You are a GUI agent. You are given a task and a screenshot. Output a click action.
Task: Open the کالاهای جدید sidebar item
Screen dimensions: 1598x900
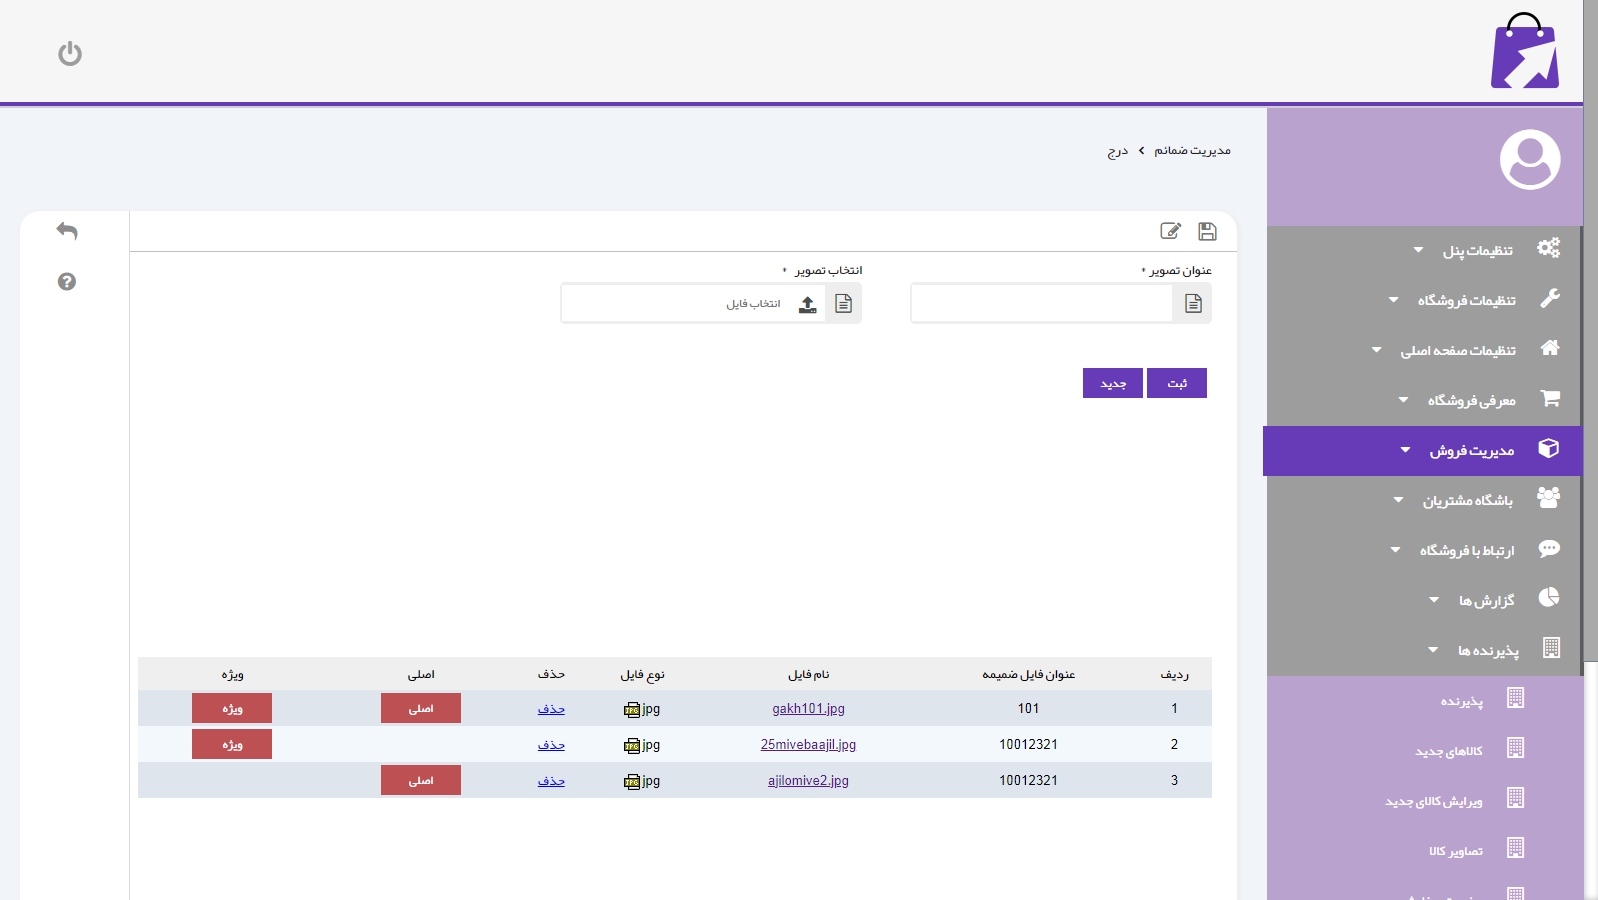pos(1449,751)
